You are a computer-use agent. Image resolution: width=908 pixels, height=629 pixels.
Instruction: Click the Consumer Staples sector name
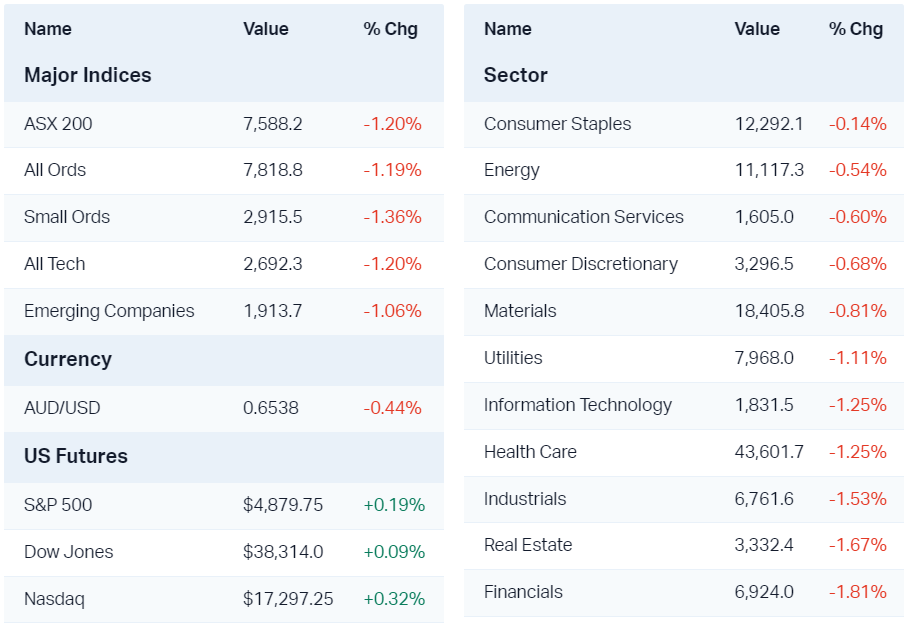[557, 124]
